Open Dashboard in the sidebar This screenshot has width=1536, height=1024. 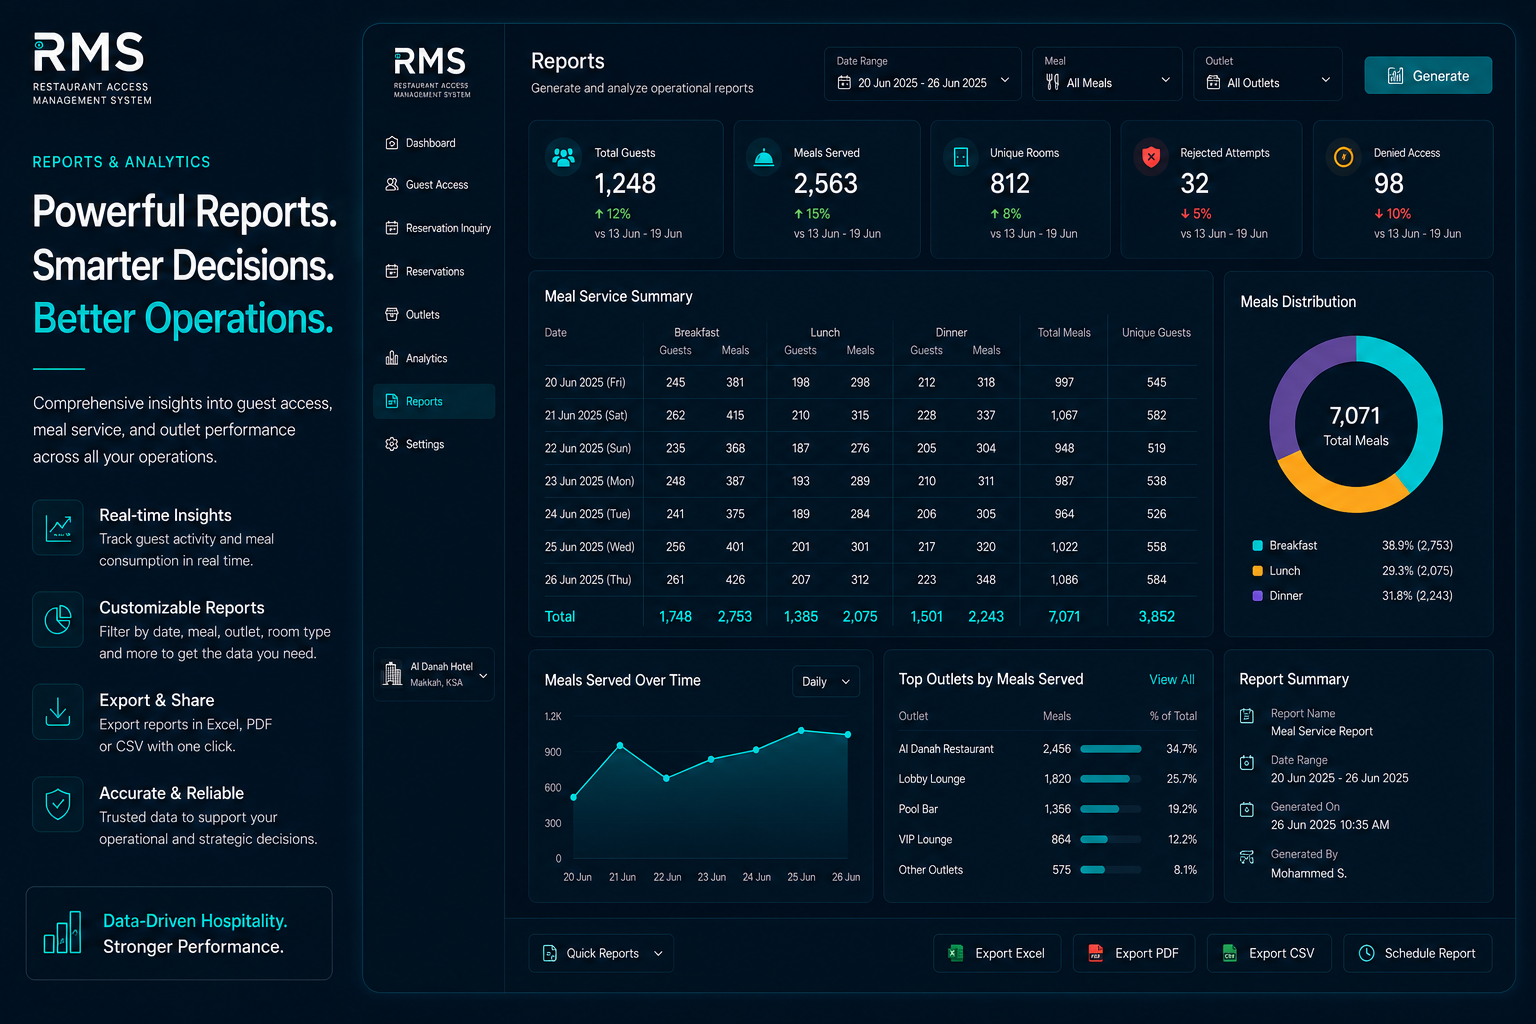coord(434,143)
